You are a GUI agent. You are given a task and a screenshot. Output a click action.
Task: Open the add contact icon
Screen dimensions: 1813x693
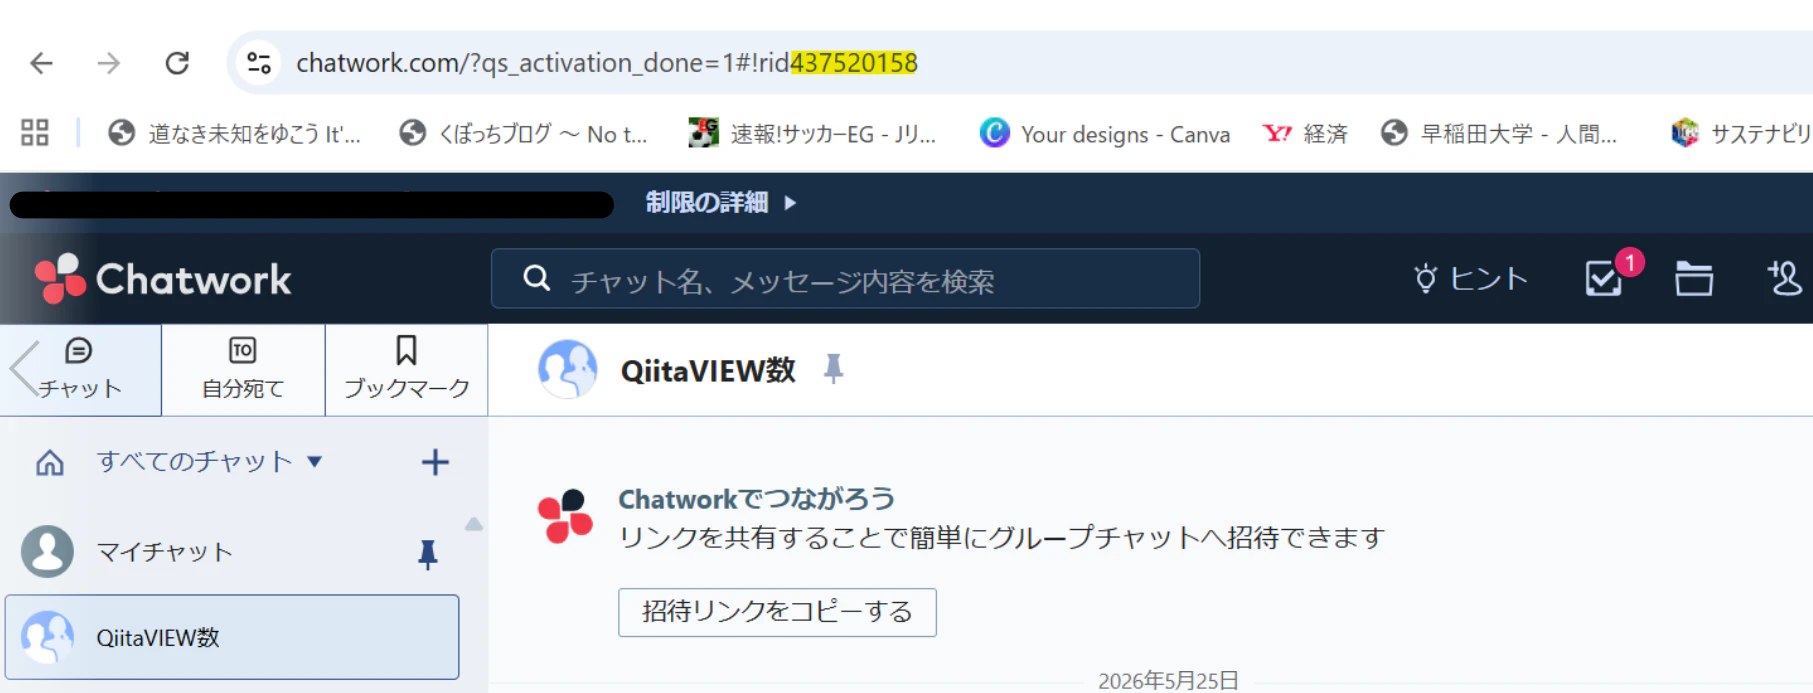[1784, 278]
